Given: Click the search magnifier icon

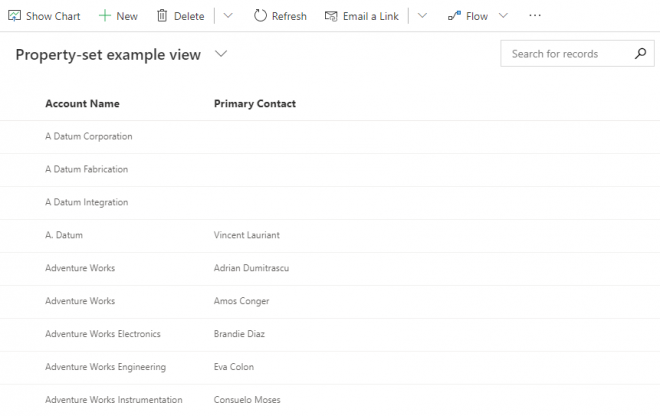Looking at the screenshot, I should [x=641, y=54].
